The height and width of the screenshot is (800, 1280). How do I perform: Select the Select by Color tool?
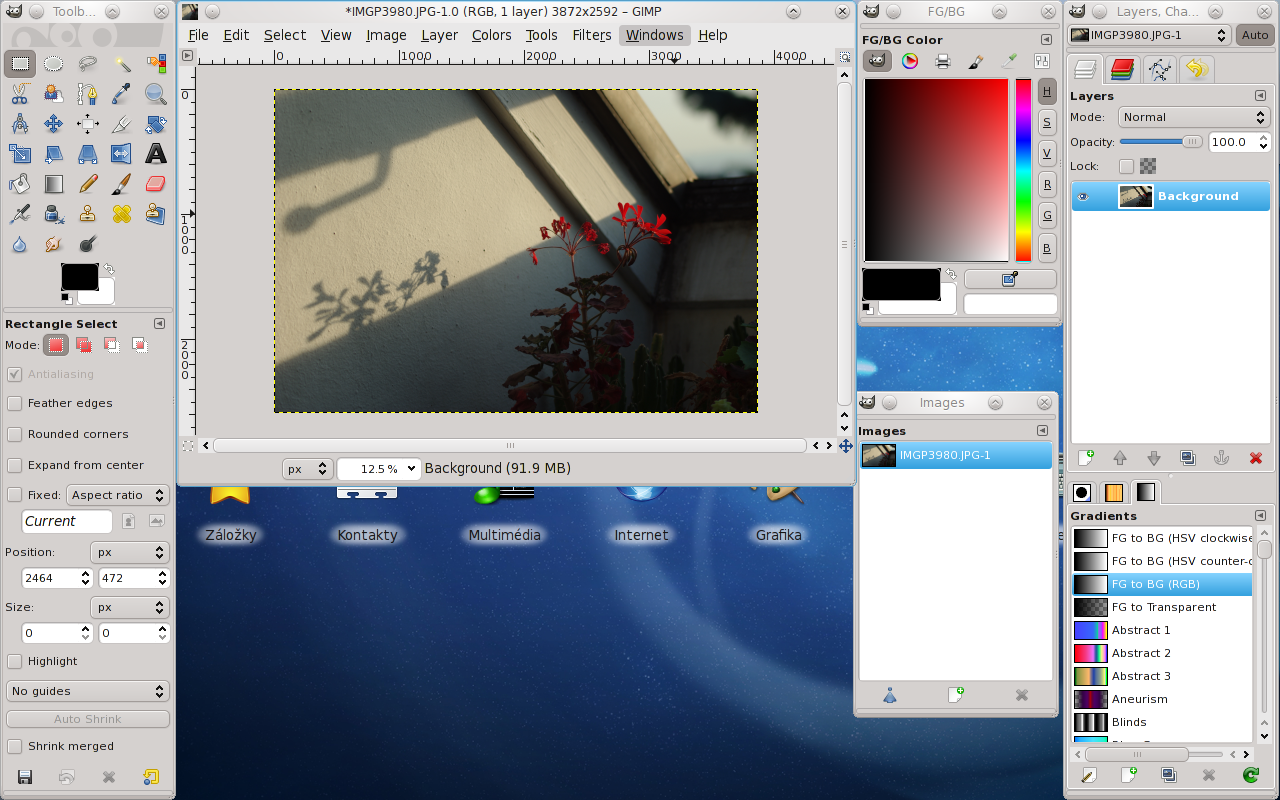(x=156, y=64)
